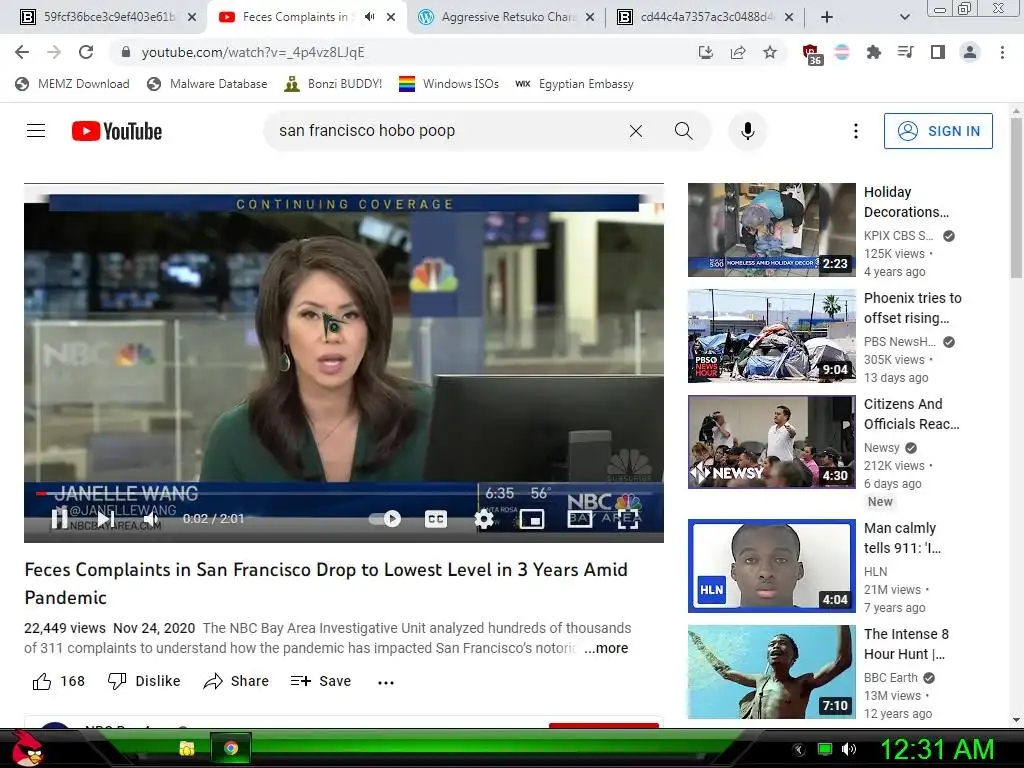Viewport: 1024px width, 768px height.
Task: Toggle the browser side panel icon
Action: point(937,52)
